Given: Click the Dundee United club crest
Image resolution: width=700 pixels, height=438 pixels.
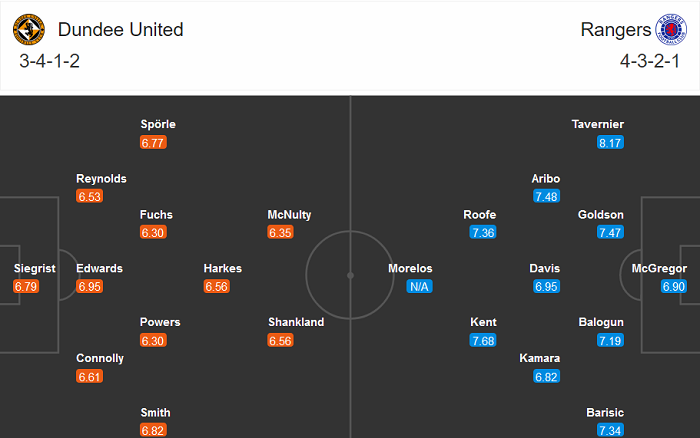Looking at the screenshot, I should pyautogui.click(x=29, y=30).
